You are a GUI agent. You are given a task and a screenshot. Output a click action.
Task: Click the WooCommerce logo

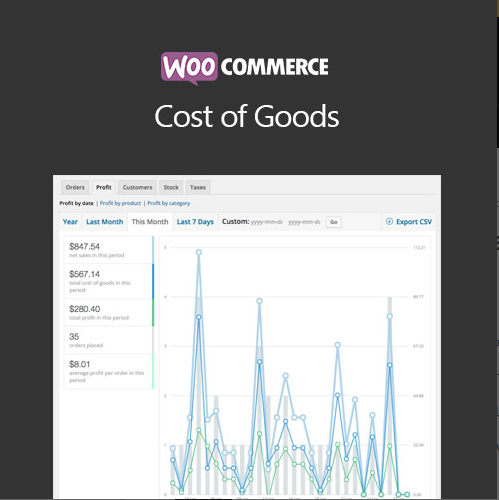(245, 68)
